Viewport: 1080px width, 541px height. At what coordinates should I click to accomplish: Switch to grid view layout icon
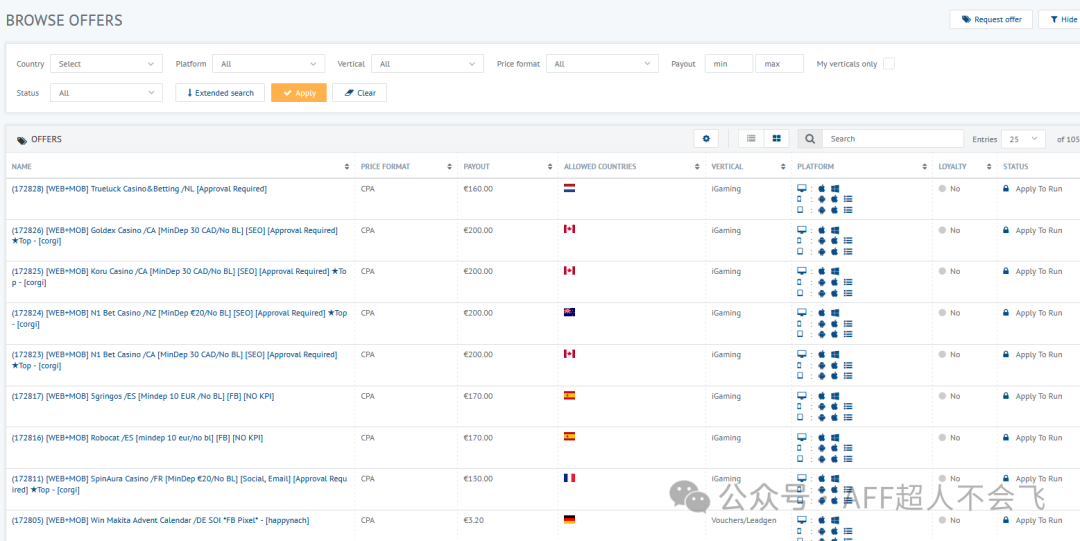tap(777, 139)
